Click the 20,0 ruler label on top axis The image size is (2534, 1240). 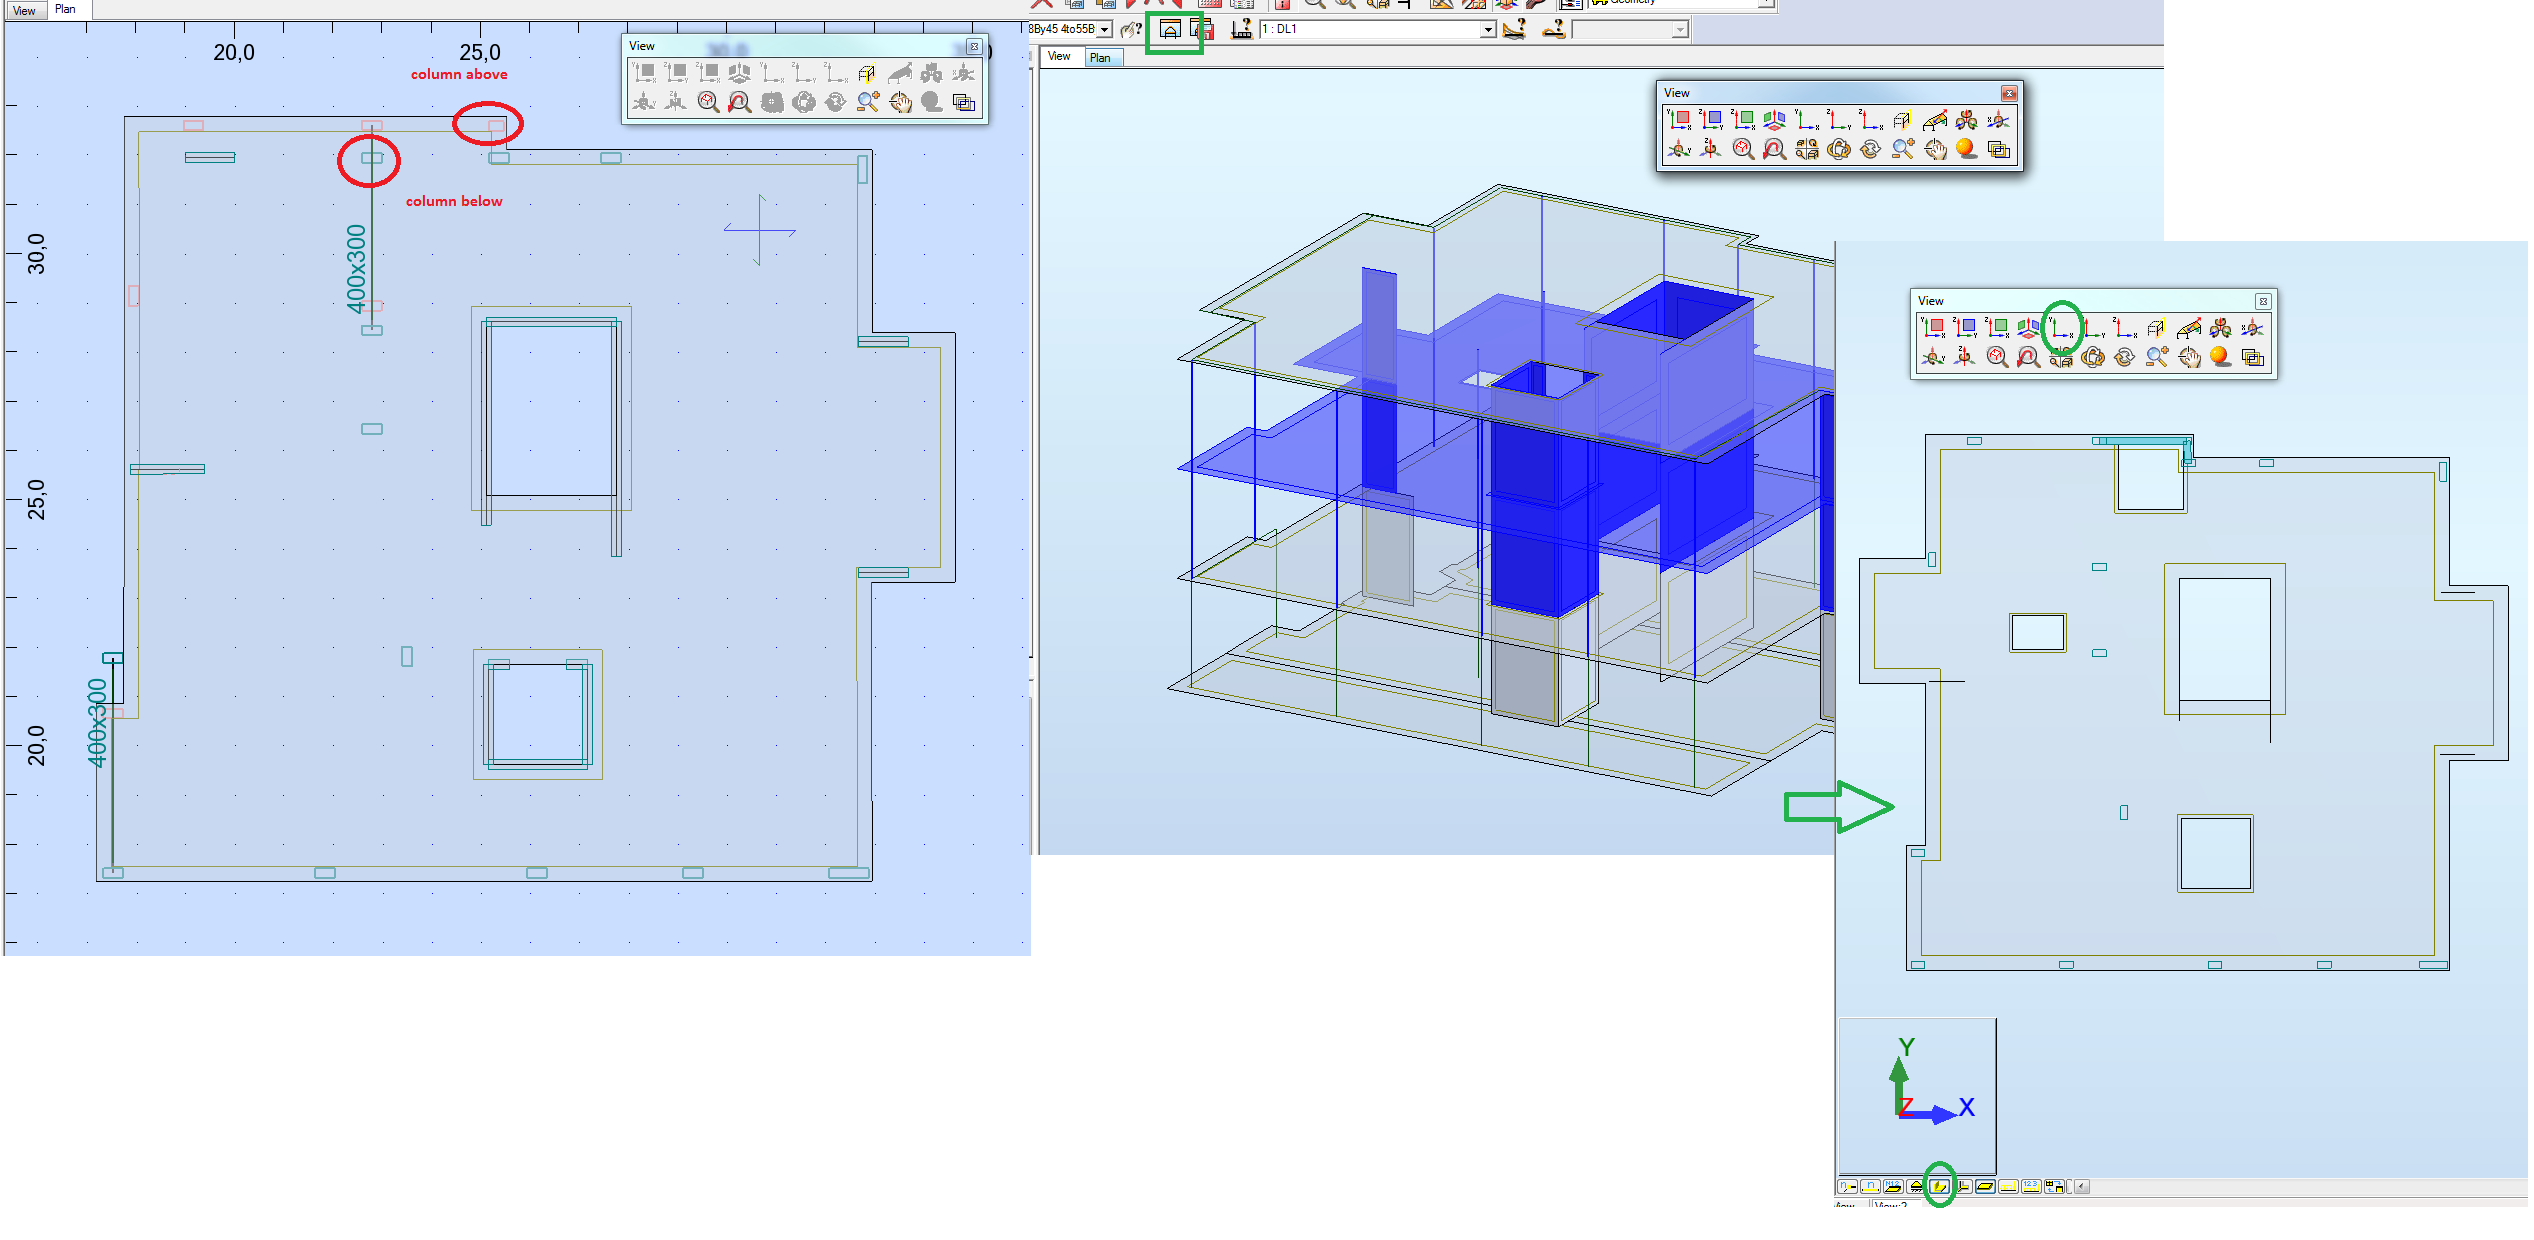pos(234,52)
